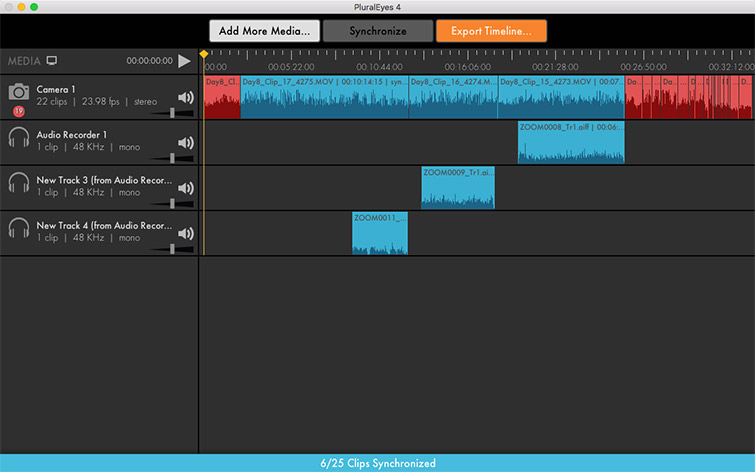Select the Day8_Clip_16_4274 clip
This screenshot has height=472, width=755.
pyautogui.click(x=453, y=97)
